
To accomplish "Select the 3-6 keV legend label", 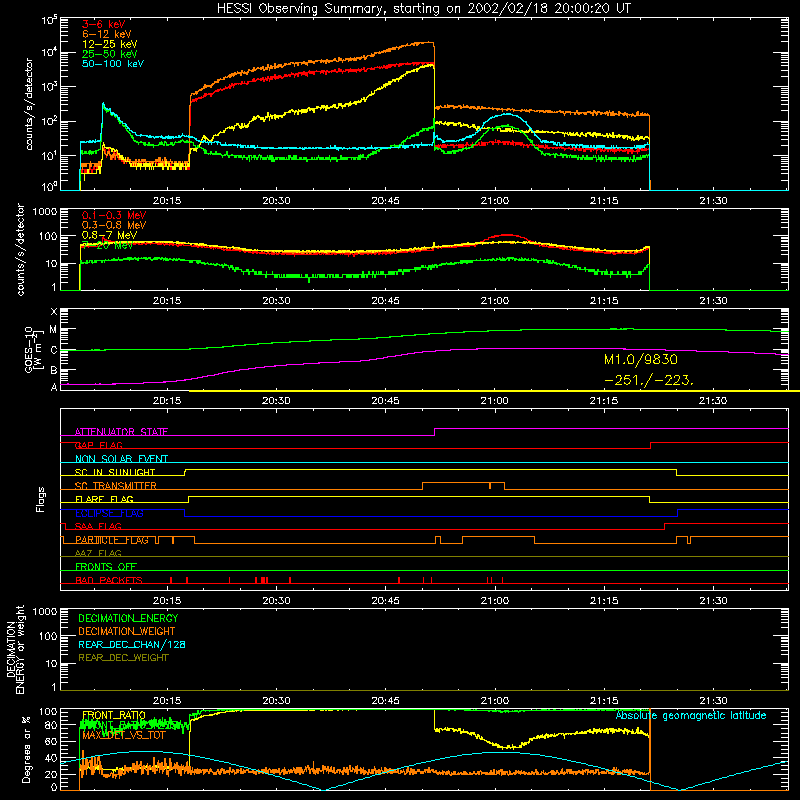I will (x=103, y=24).
